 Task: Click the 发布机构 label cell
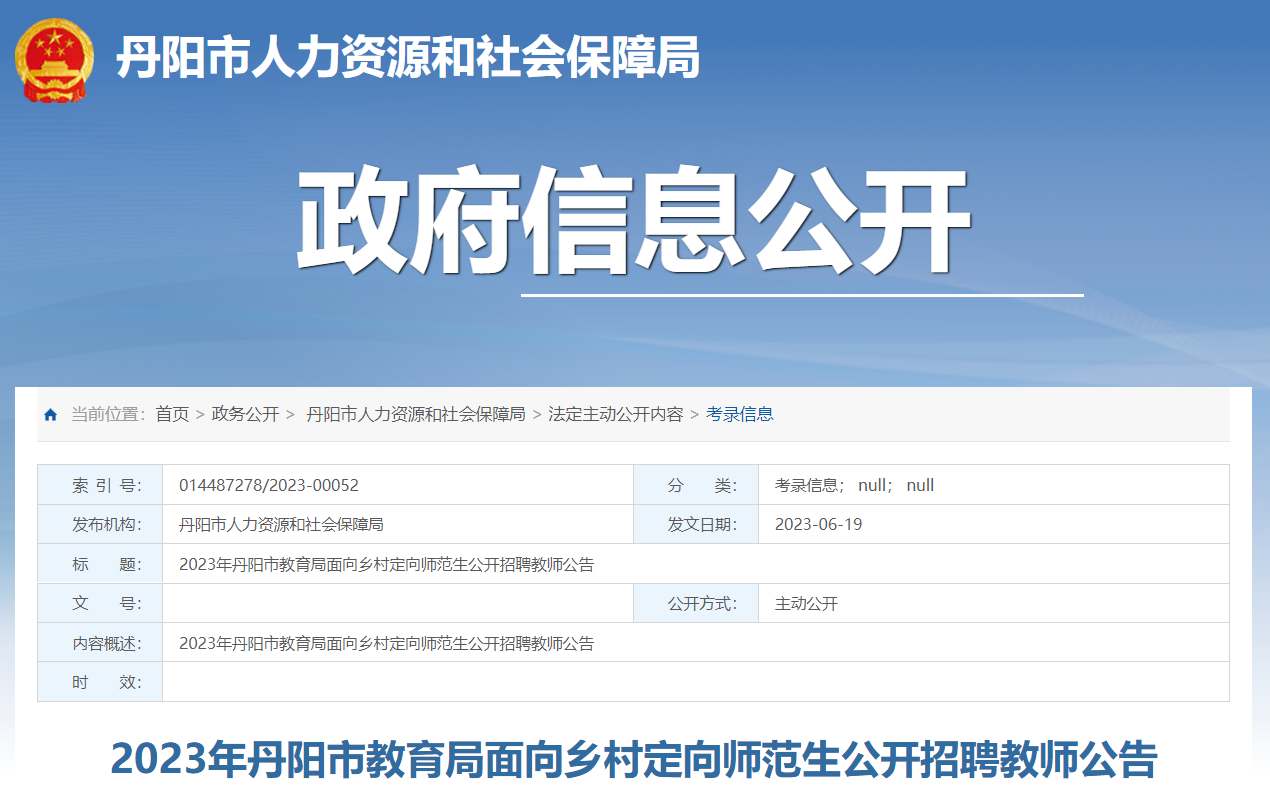pyautogui.click(x=100, y=524)
